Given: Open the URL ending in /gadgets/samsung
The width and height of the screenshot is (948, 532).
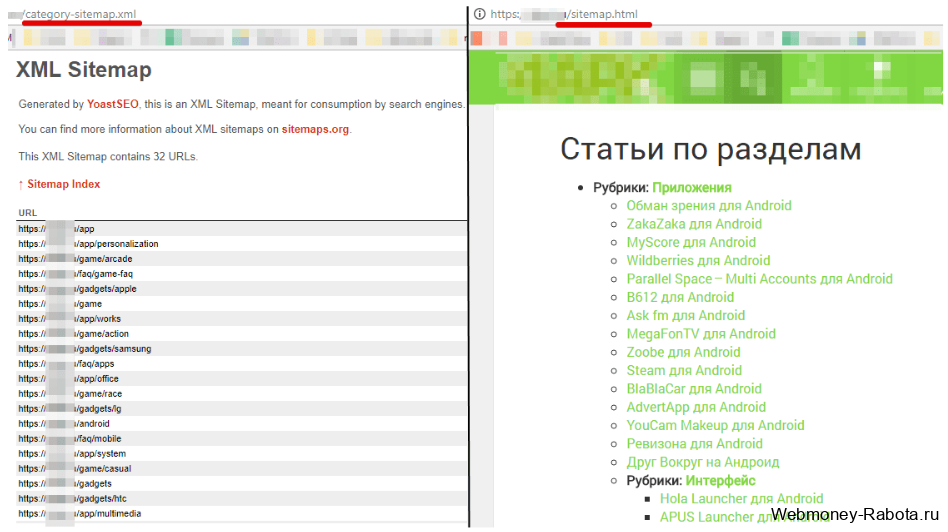Looking at the screenshot, I should click(x=85, y=349).
